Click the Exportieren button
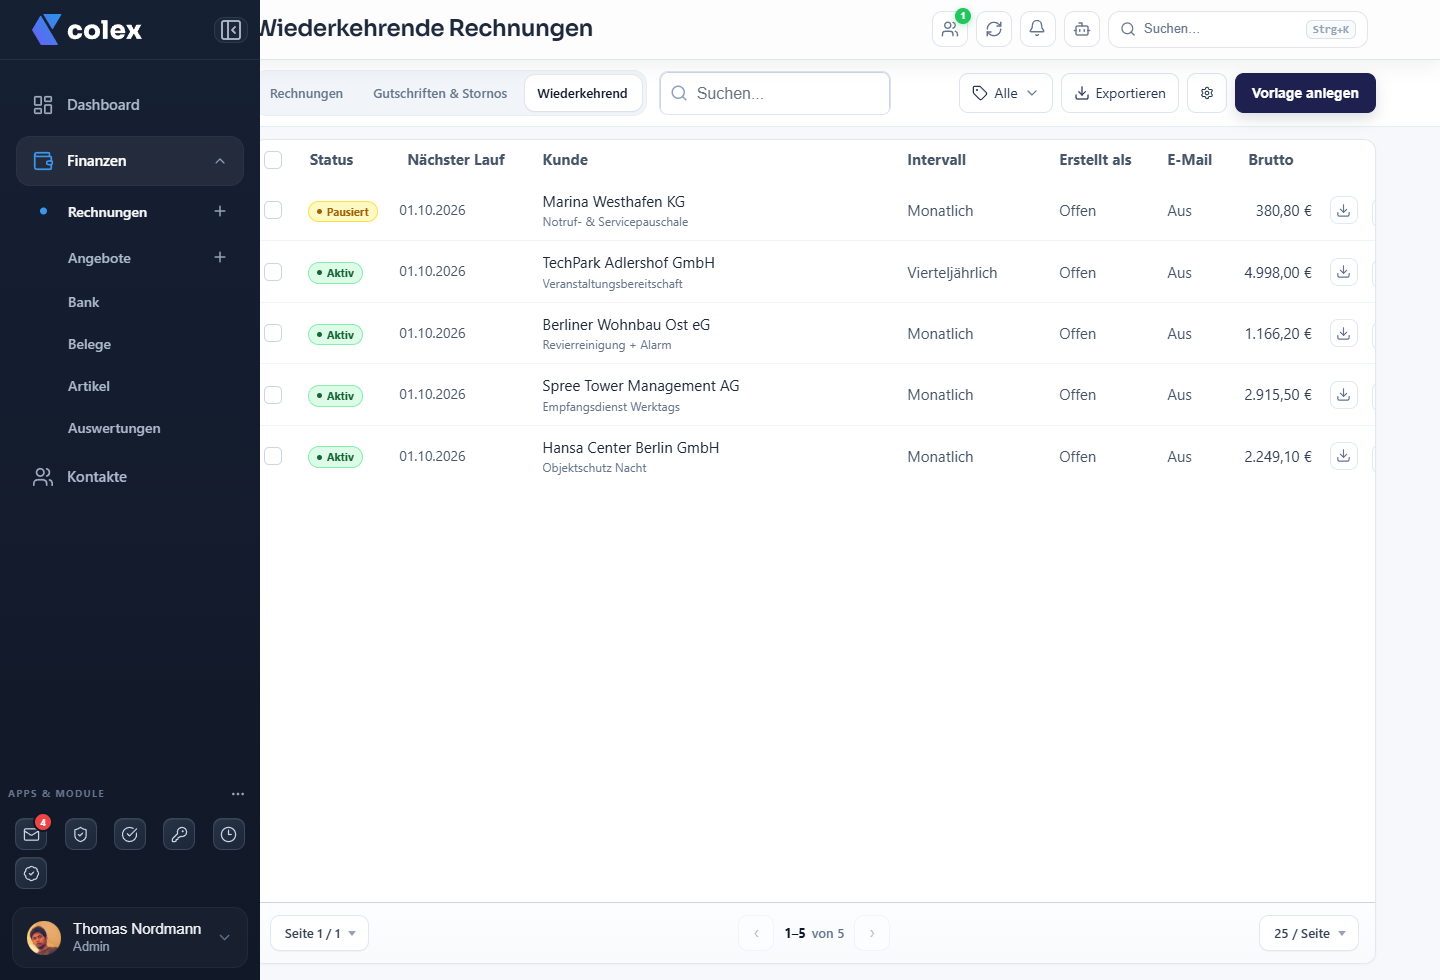 1120,93
